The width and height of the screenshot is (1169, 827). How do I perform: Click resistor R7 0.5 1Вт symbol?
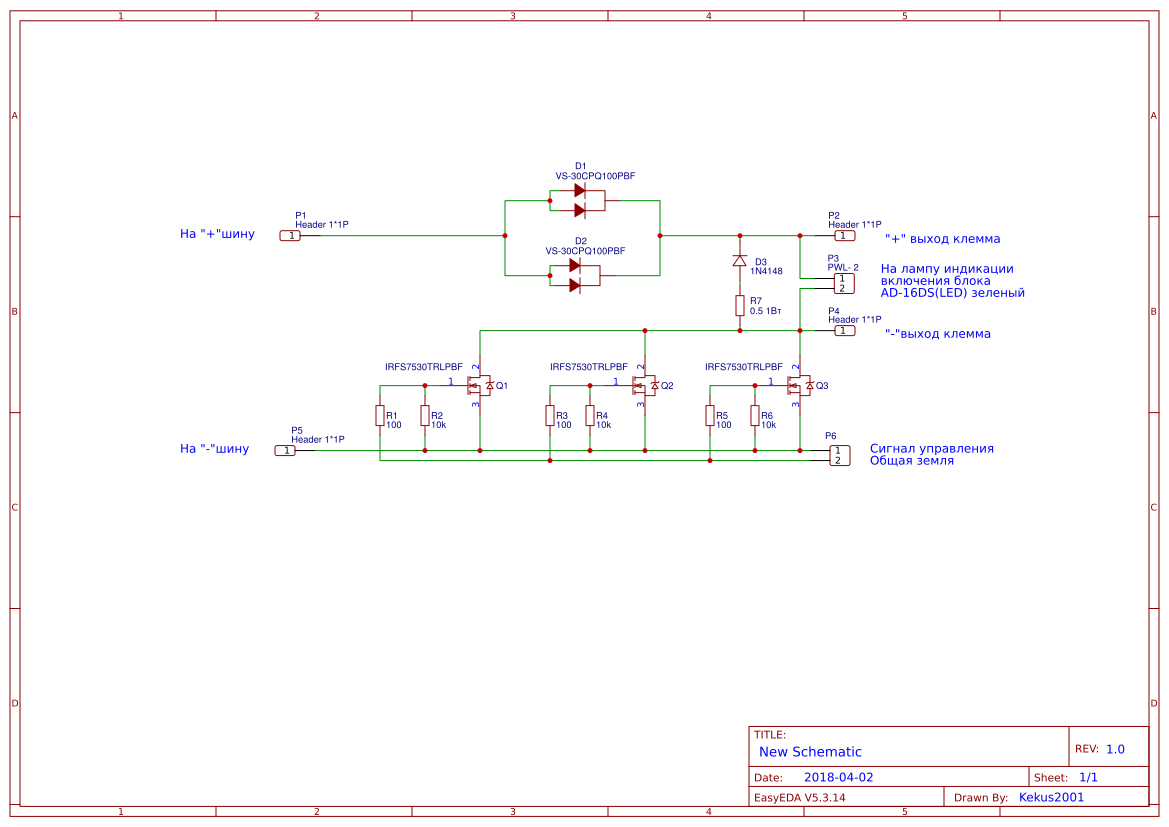[739, 306]
